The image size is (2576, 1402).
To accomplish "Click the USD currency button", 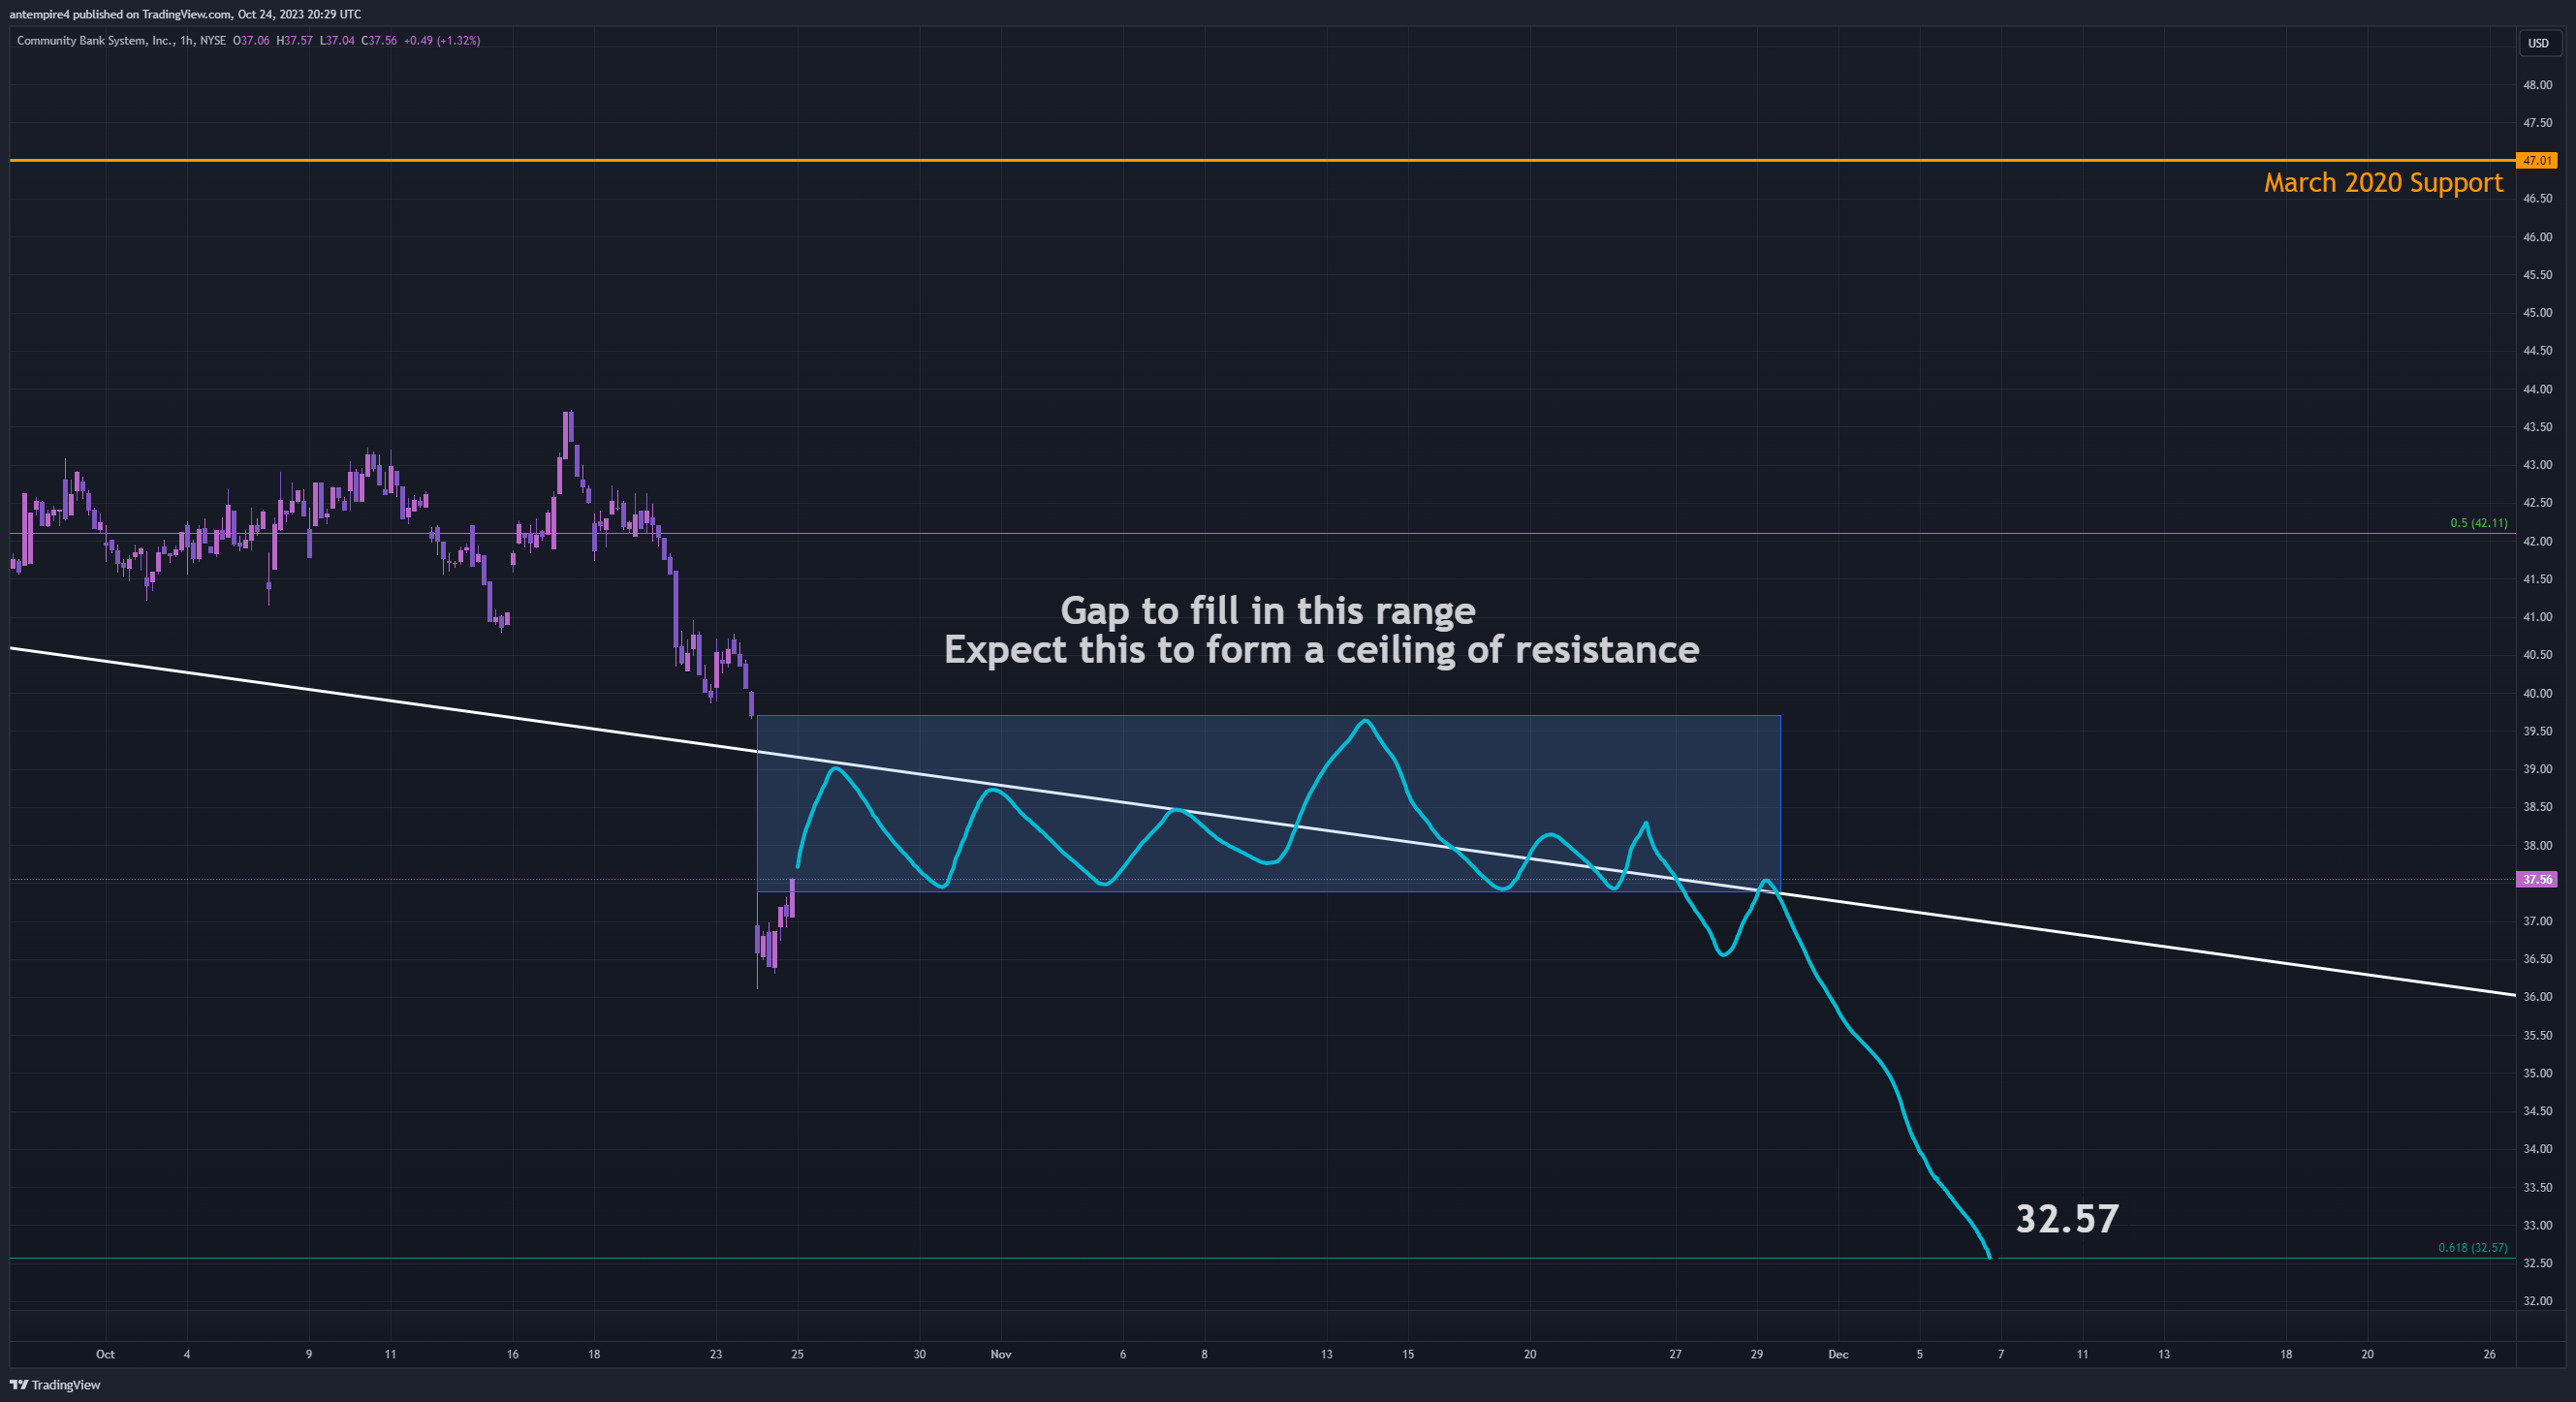I will [2538, 43].
